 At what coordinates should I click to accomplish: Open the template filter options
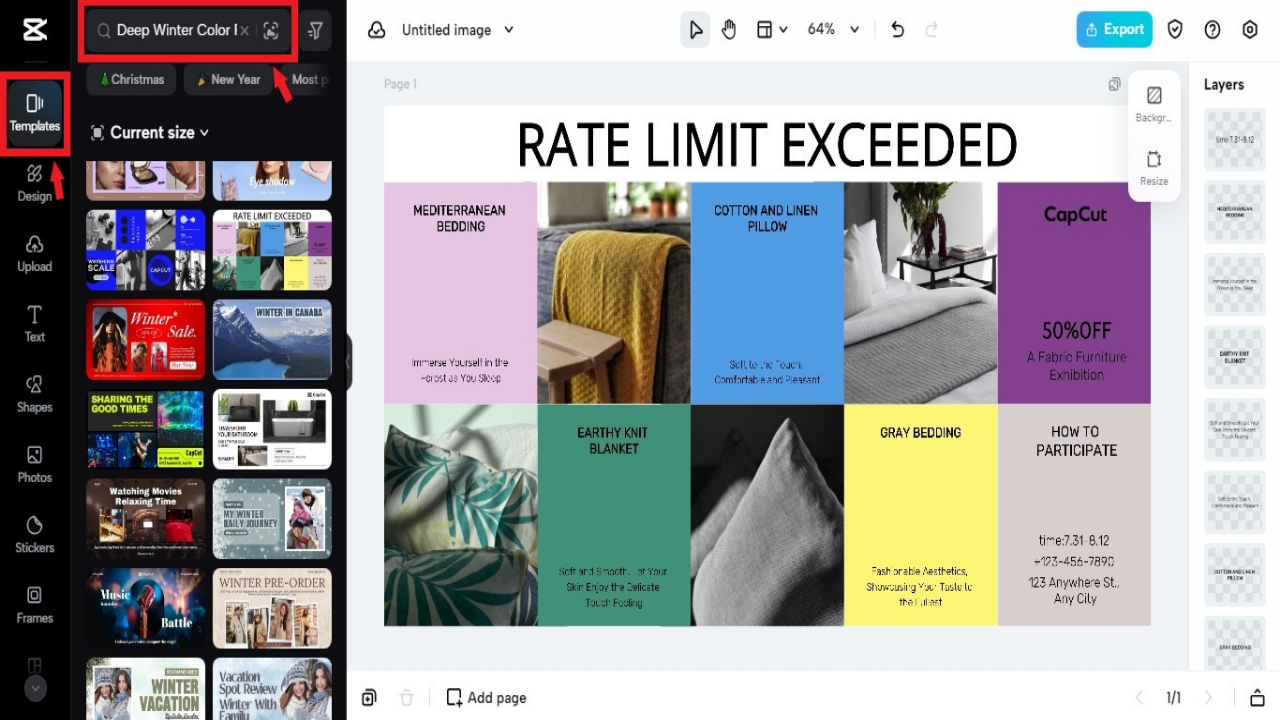pos(314,30)
